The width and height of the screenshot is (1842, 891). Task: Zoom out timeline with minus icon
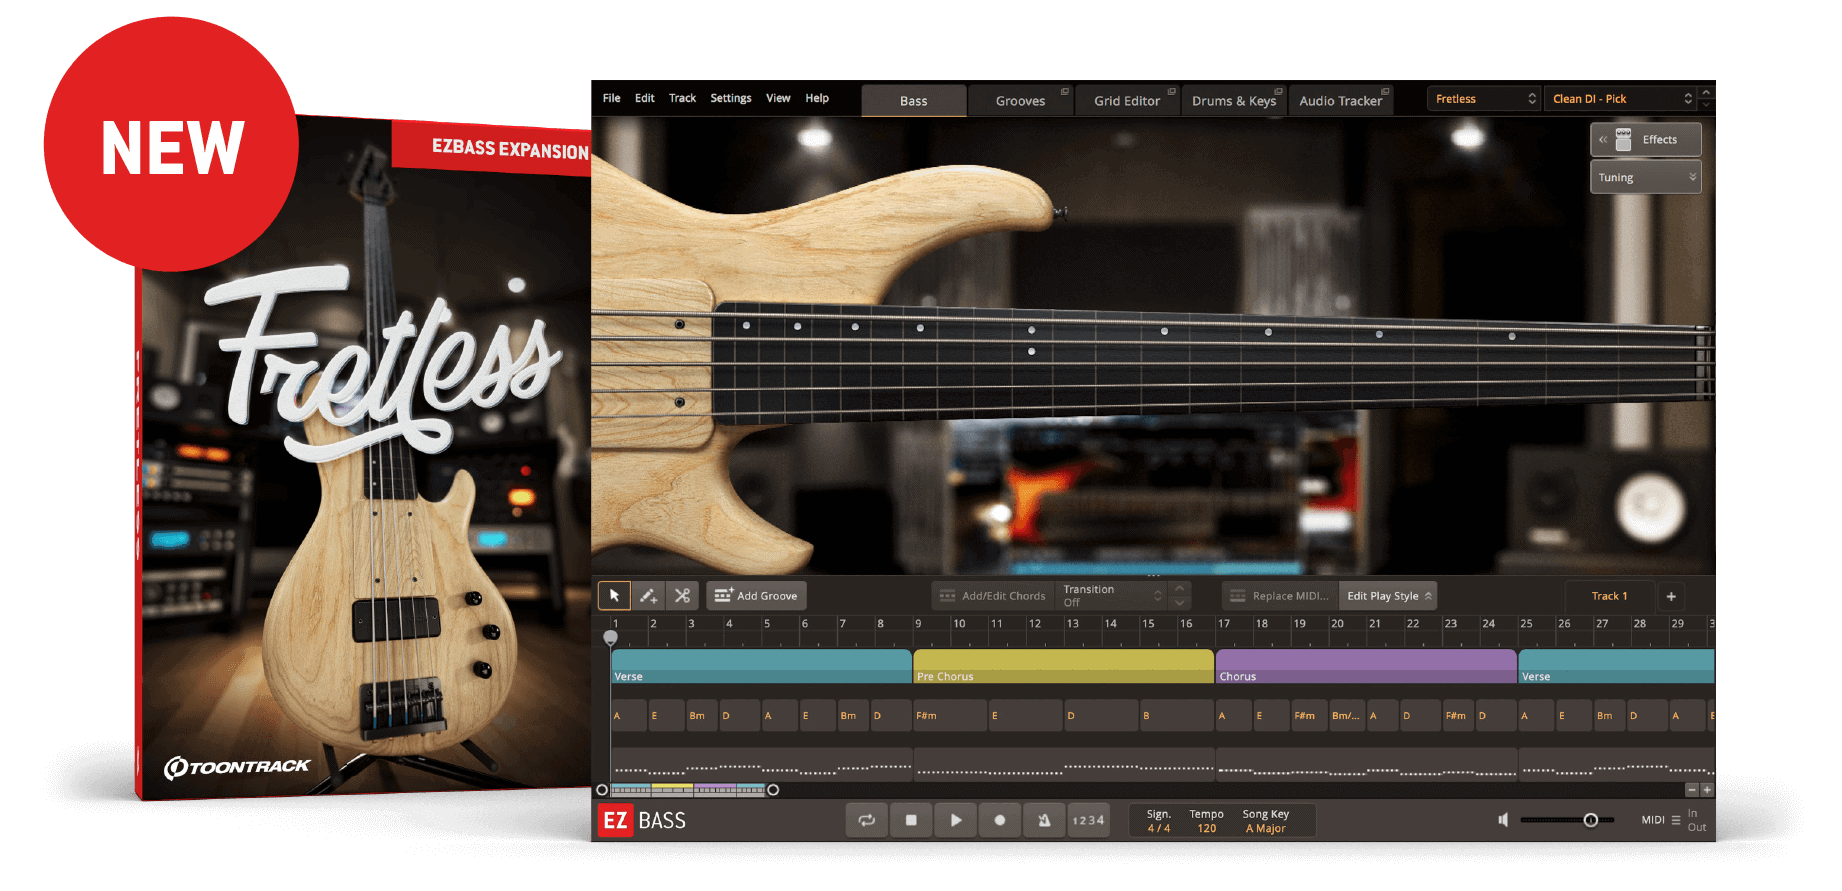coord(1692,790)
